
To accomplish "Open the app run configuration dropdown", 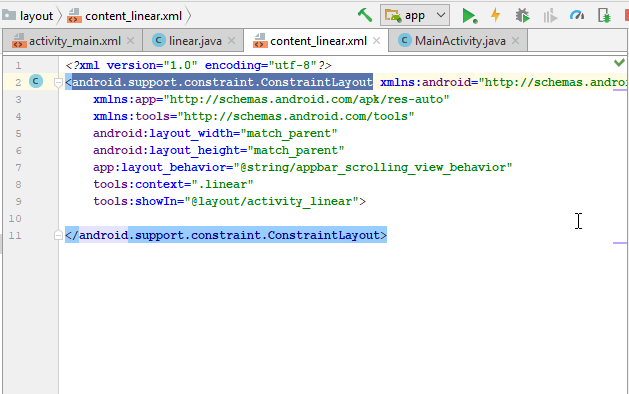I will click(415, 15).
